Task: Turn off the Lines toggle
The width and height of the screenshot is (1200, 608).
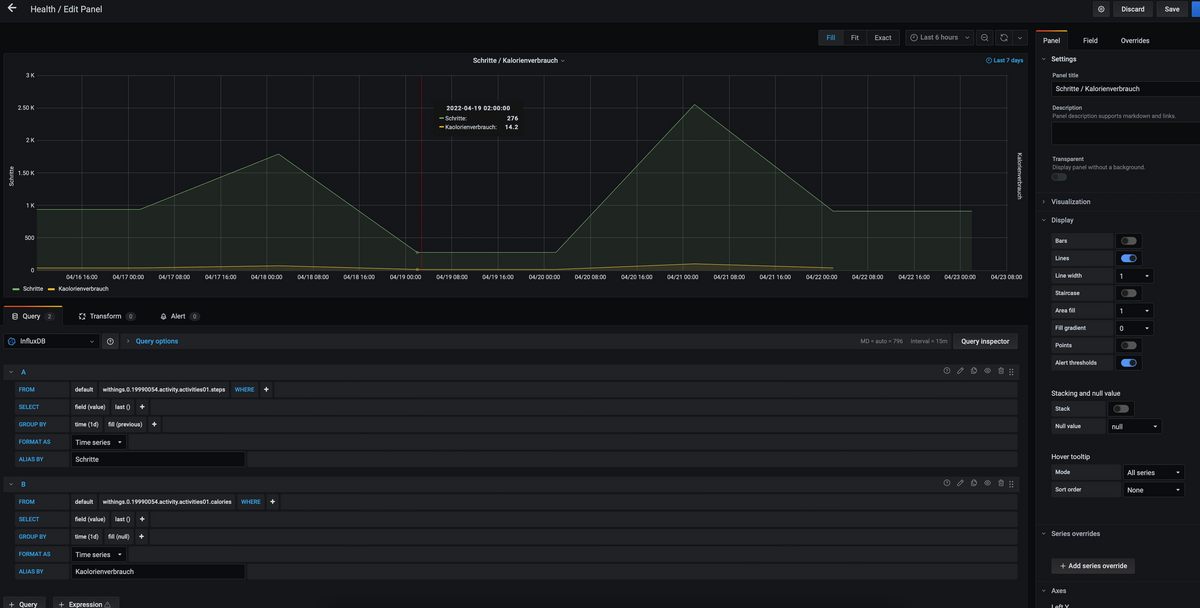Action: (1128, 258)
